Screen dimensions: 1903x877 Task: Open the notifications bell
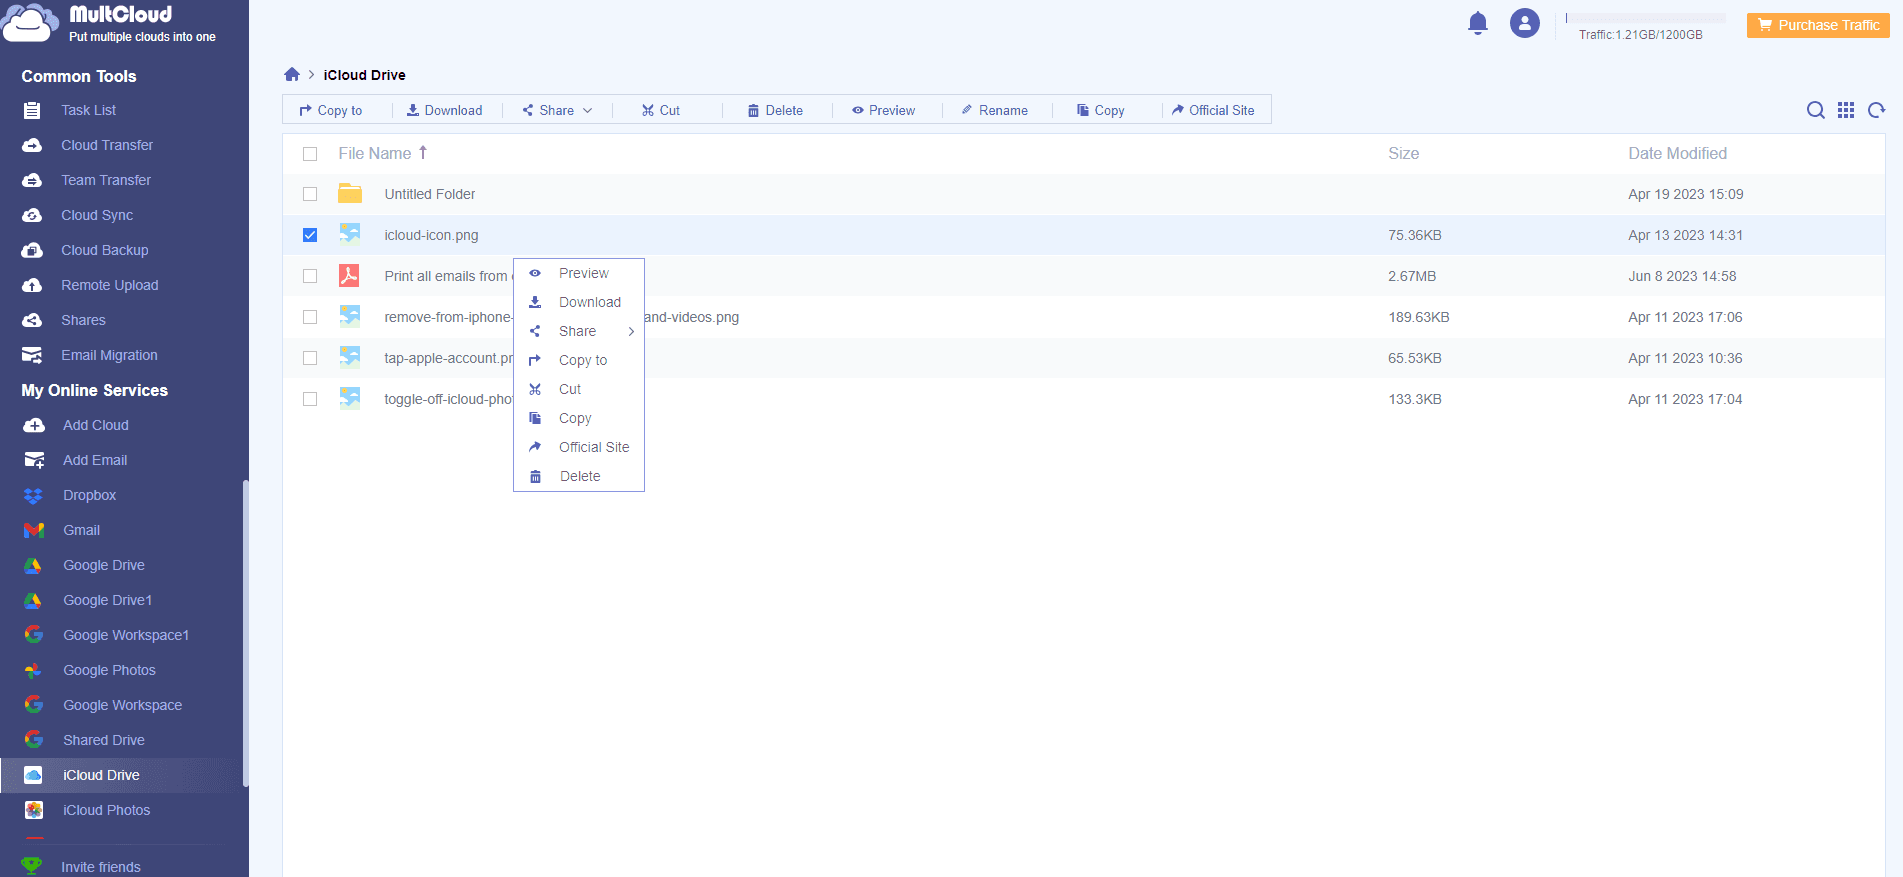pyautogui.click(x=1477, y=23)
